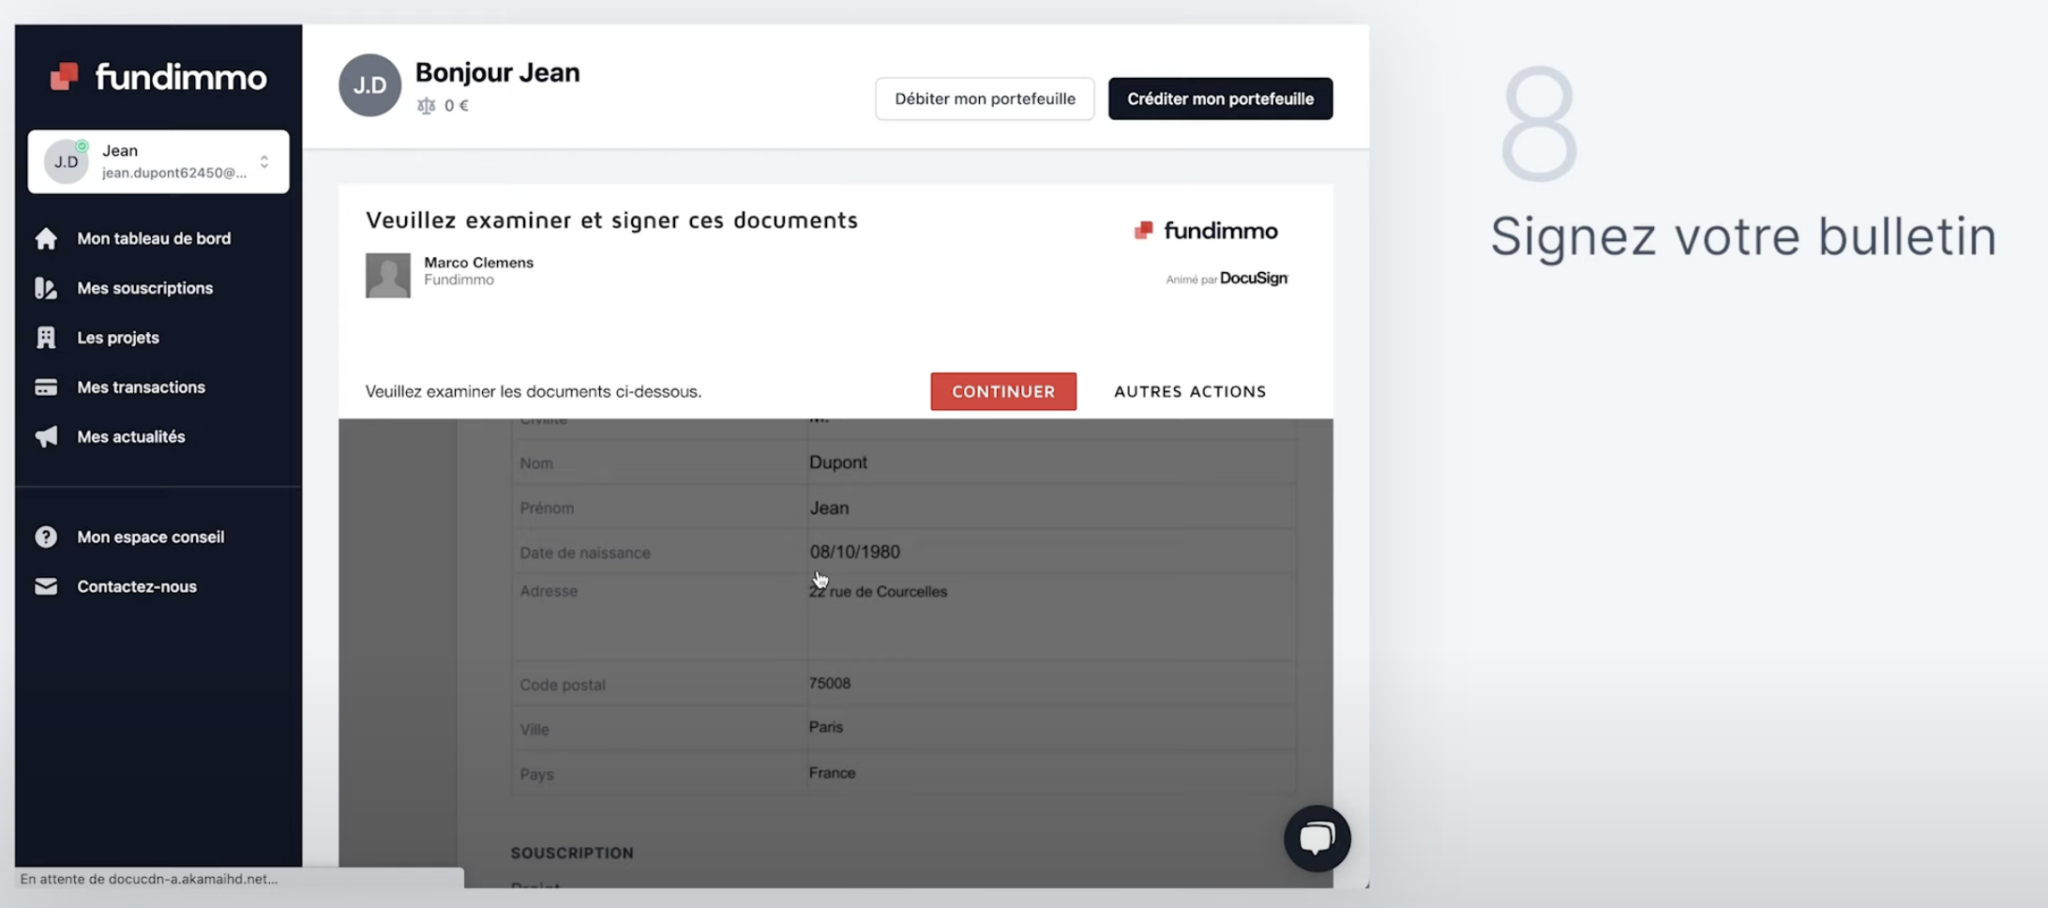
Task: Open the chat bubble widget
Action: click(1317, 838)
